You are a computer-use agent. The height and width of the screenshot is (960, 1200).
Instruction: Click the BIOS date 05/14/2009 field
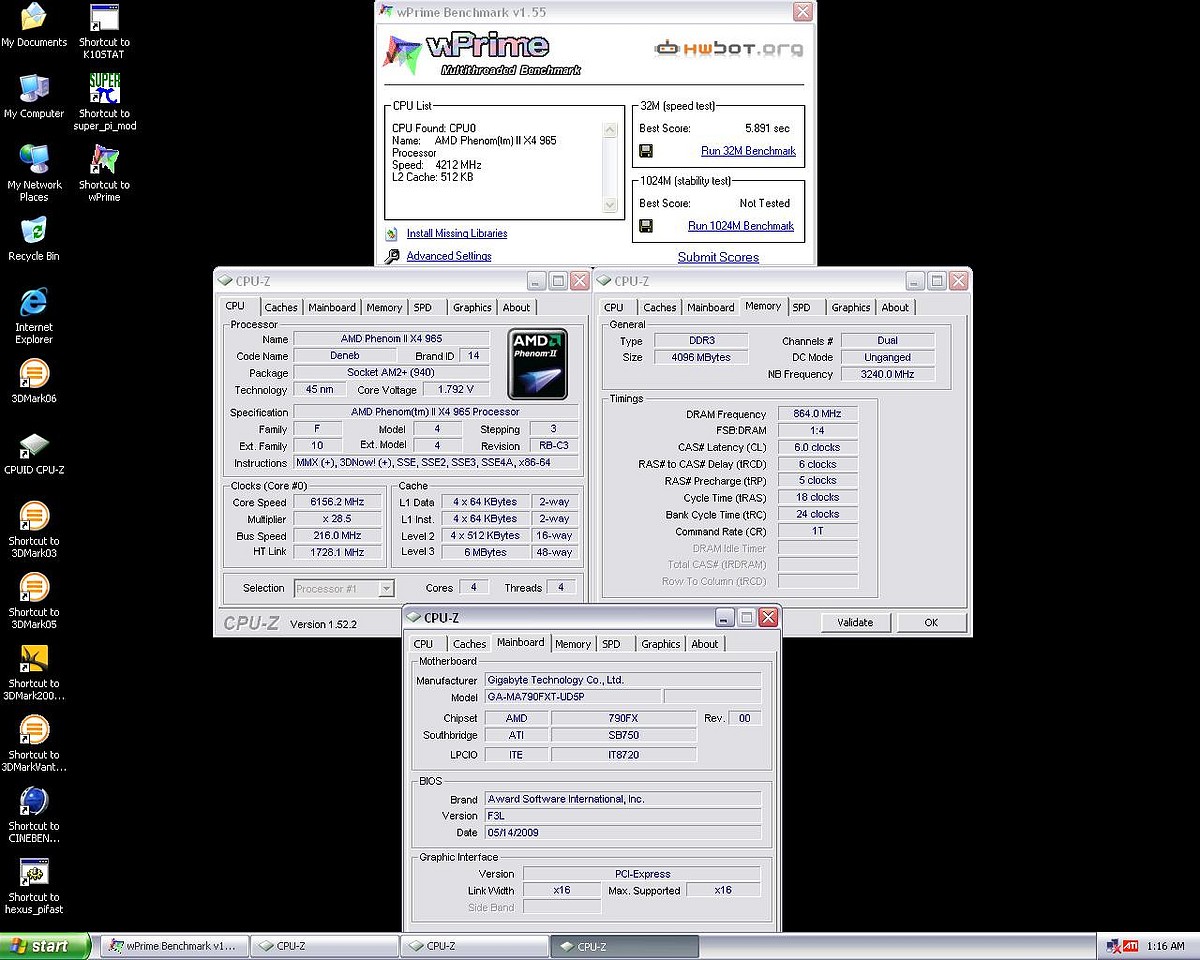tap(623, 833)
